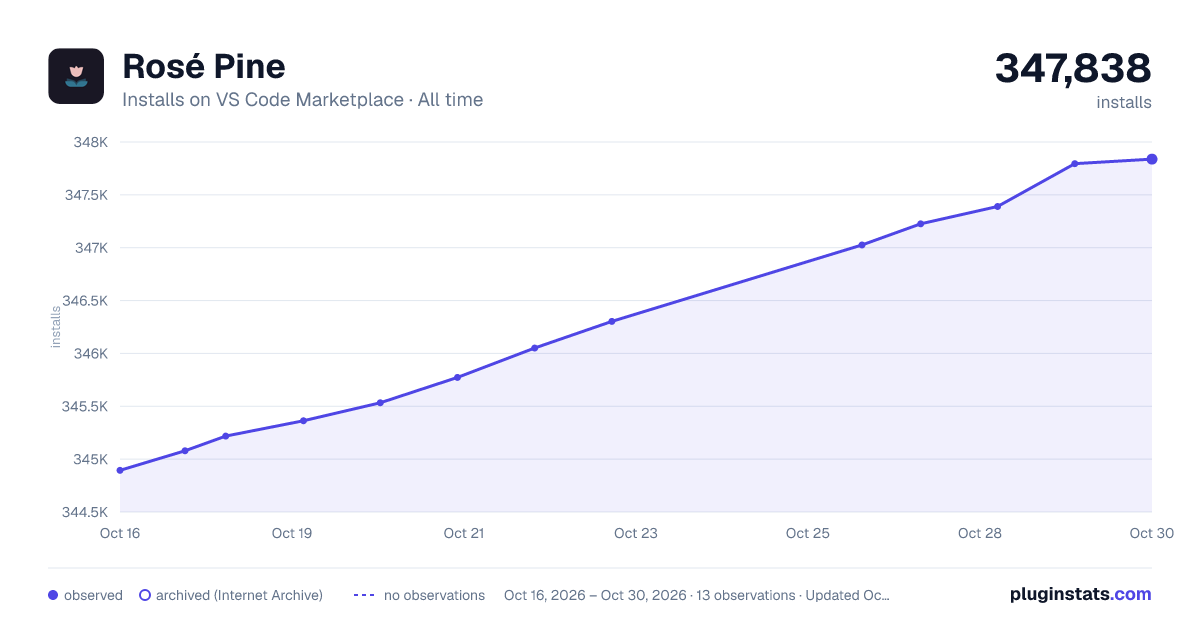Click the 344.5K y-axis label
The width and height of the screenshot is (1200, 630).
coord(85,513)
